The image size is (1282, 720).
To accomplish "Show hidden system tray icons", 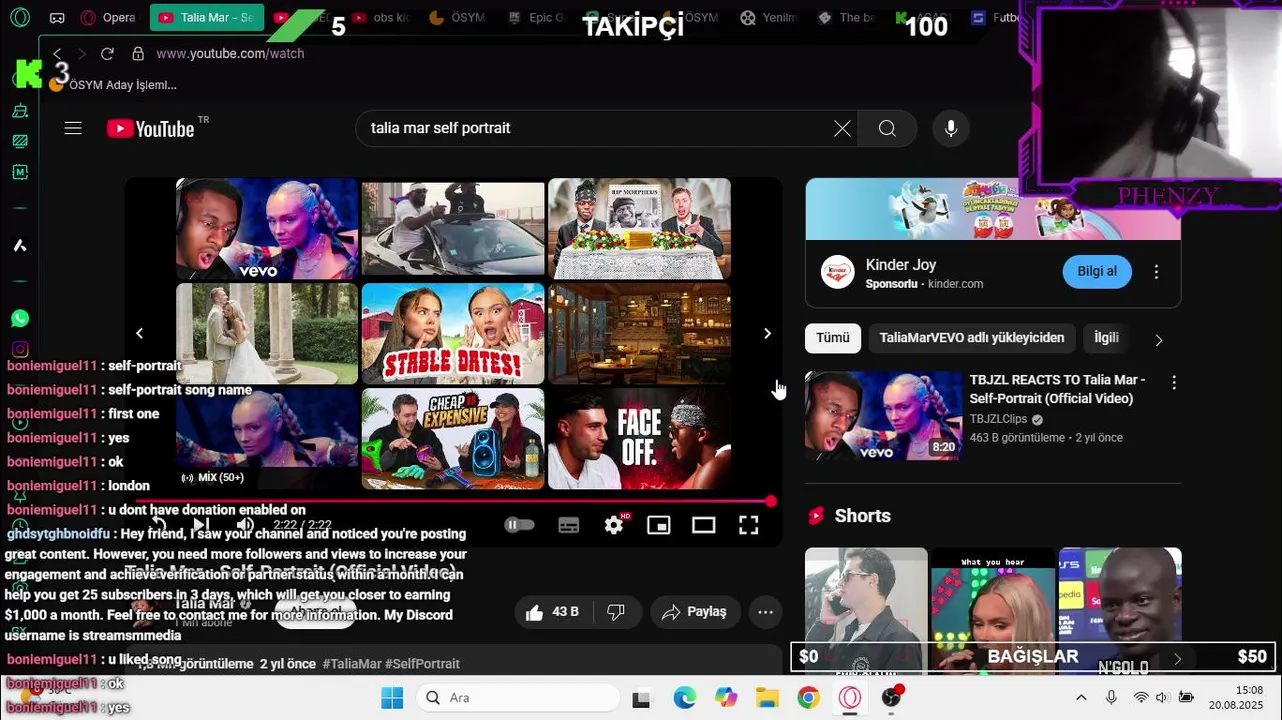I will (x=1081, y=698).
